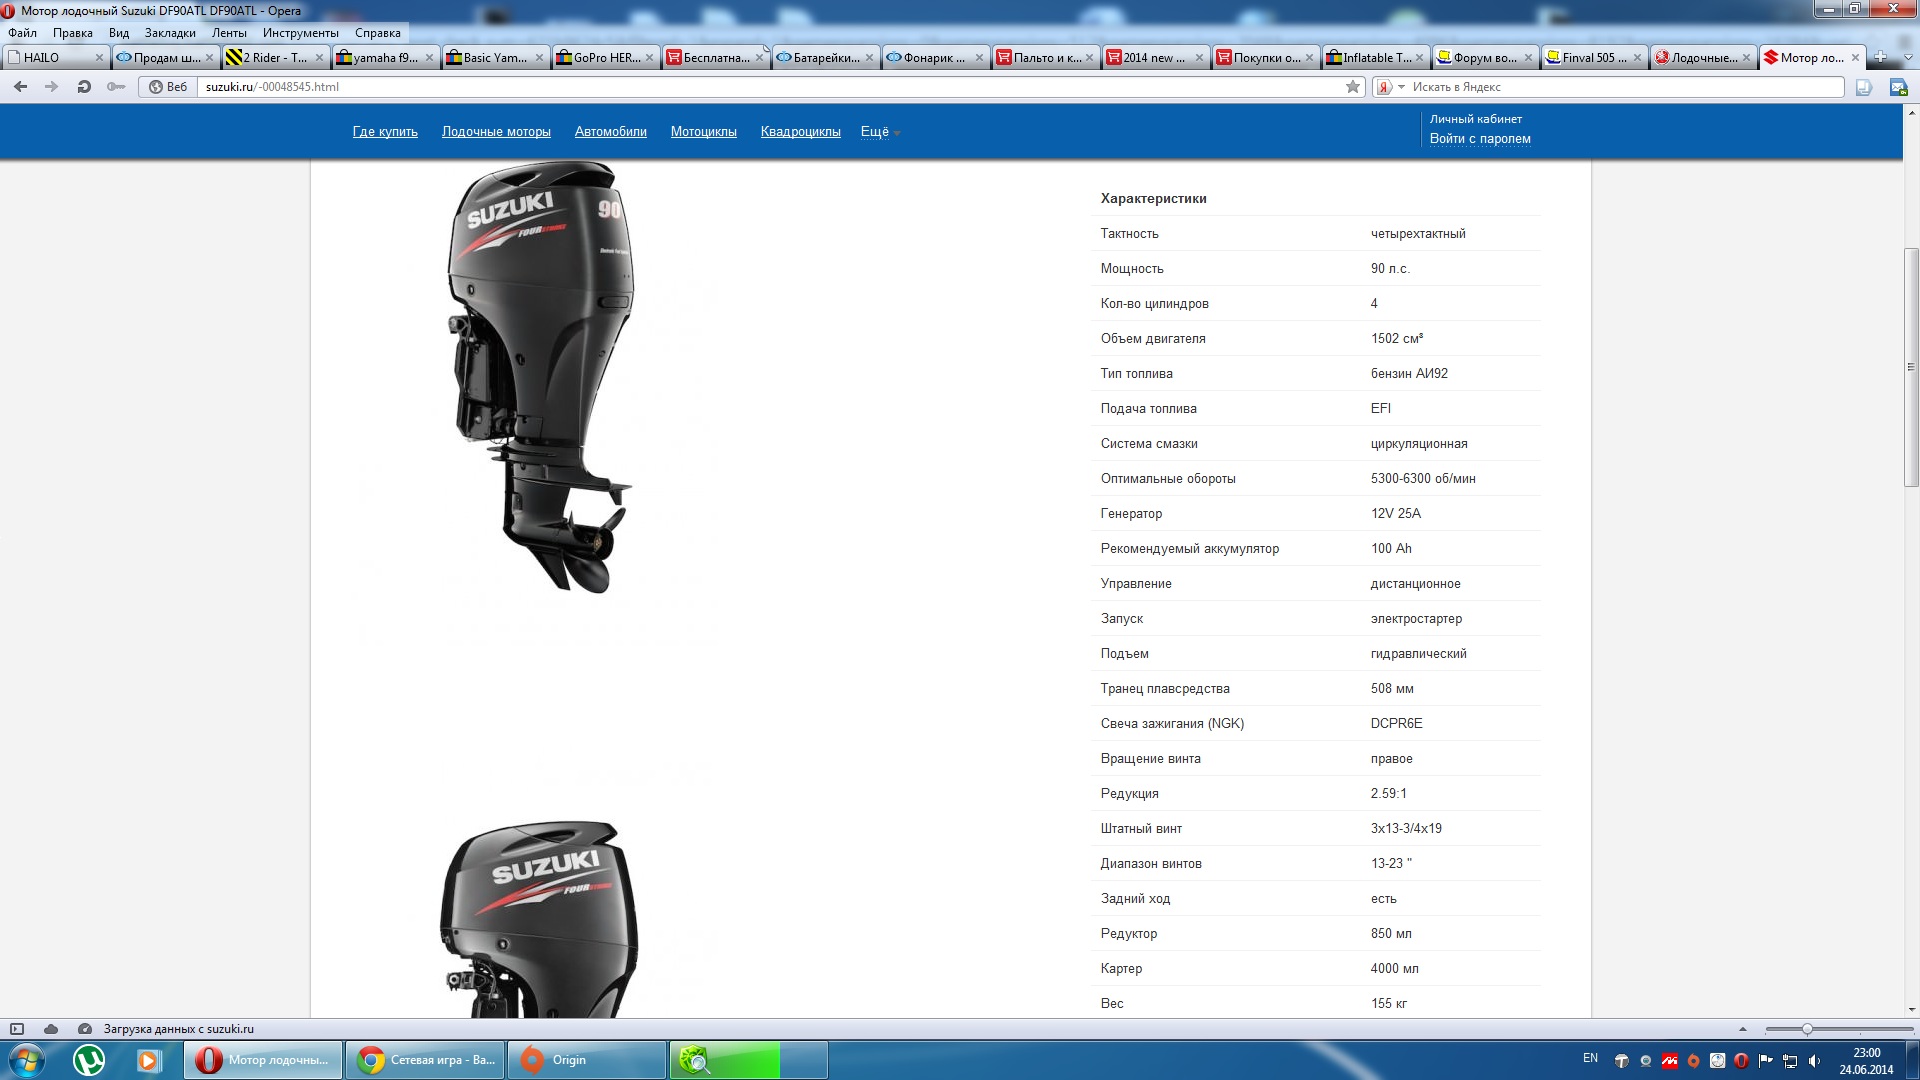Click the reload page icon
Image resolution: width=1920 pixels, height=1080 pixels.
click(84, 87)
